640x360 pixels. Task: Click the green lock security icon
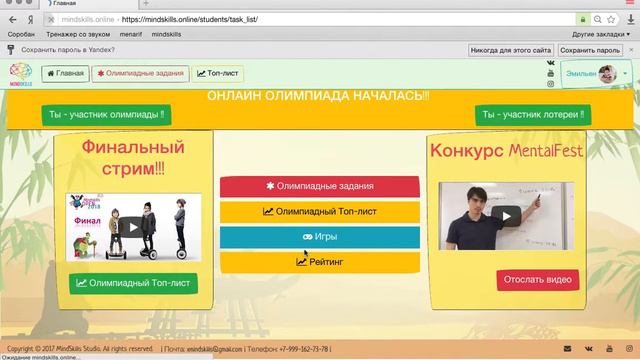click(583, 20)
